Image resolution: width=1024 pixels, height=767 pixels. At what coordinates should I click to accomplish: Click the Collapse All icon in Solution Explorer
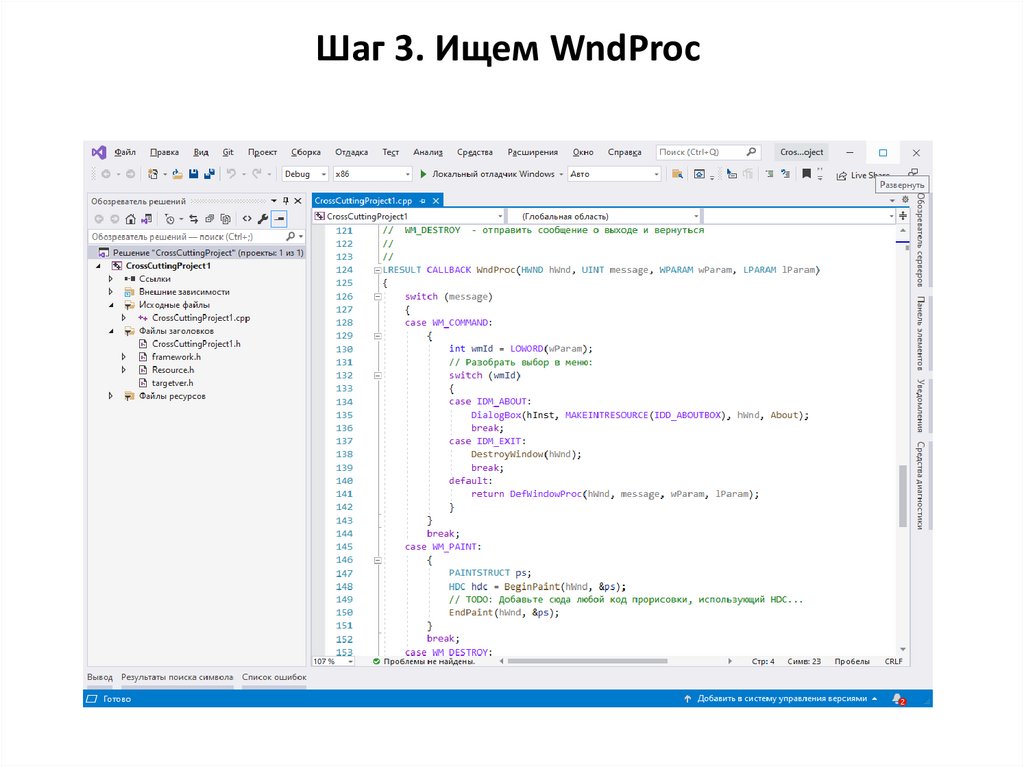click(x=210, y=219)
